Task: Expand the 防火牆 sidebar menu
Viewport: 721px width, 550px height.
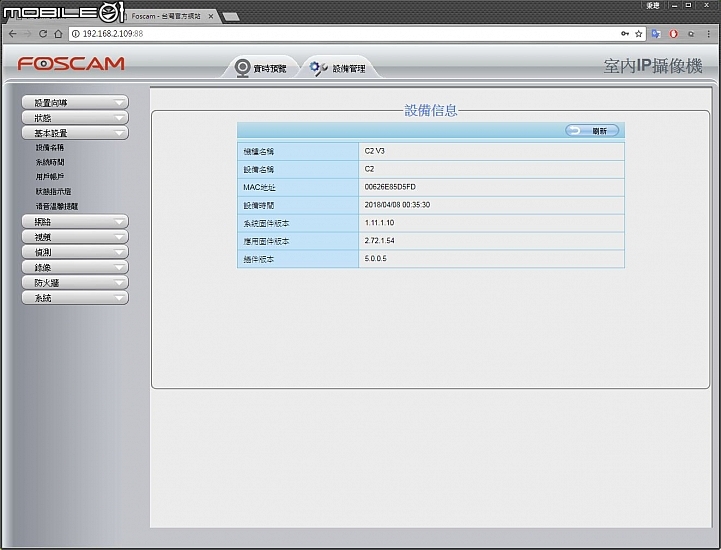Action: [75, 282]
